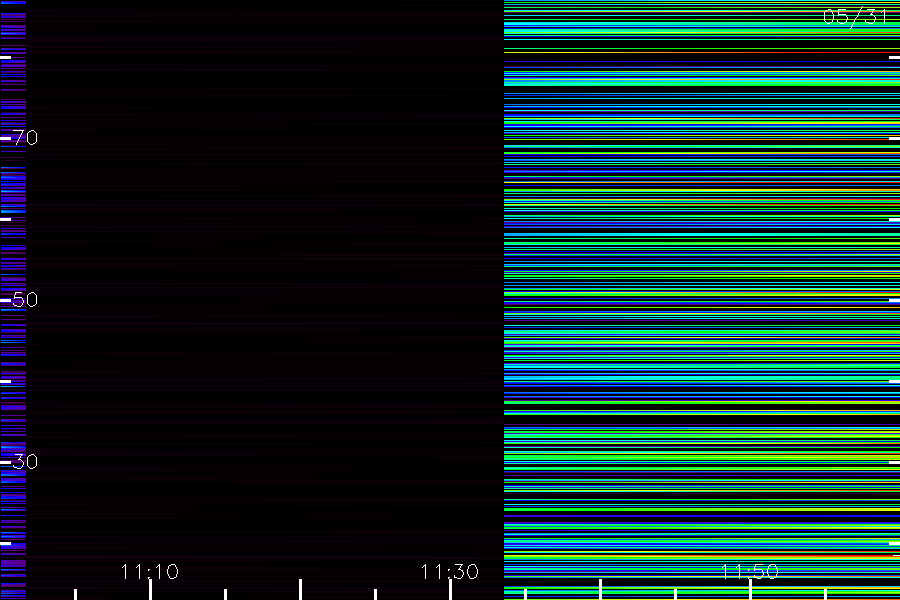900x600 pixels.
Task: Click the 50 frequency axis label
Action: point(25,299)
